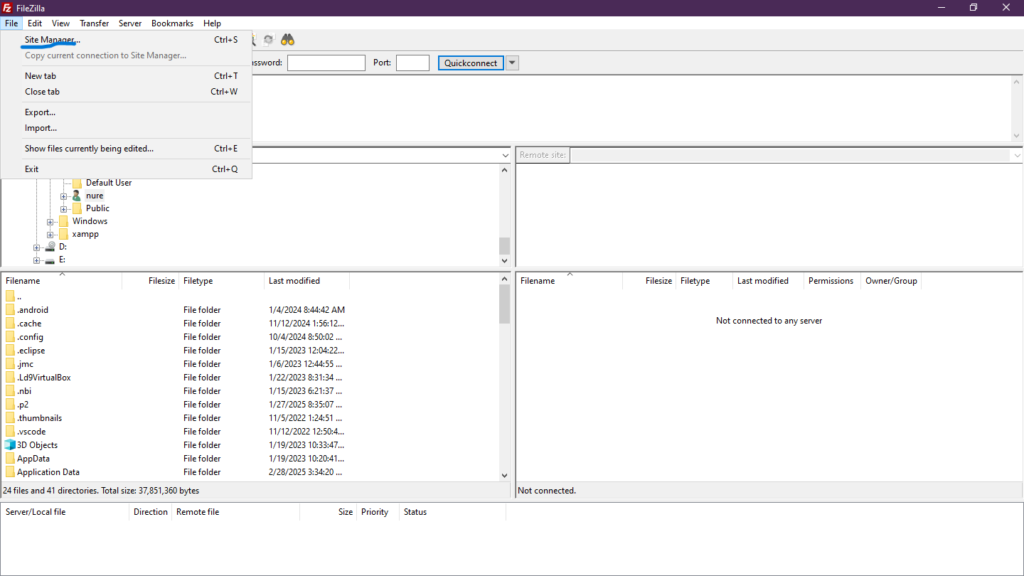Click the Quickconnect button
The width and height of the screenshot is (1024, 576).
pos(471,63)
